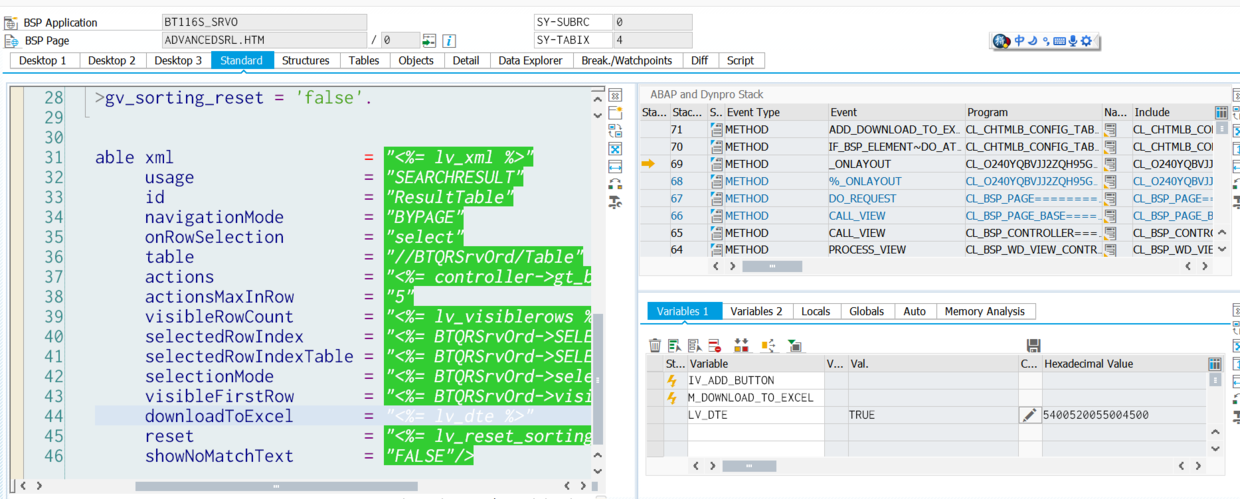This screenshot has width=1240, height=499.
Task: Click the Event Type column header in the stack table
Action: click(775, 112)
